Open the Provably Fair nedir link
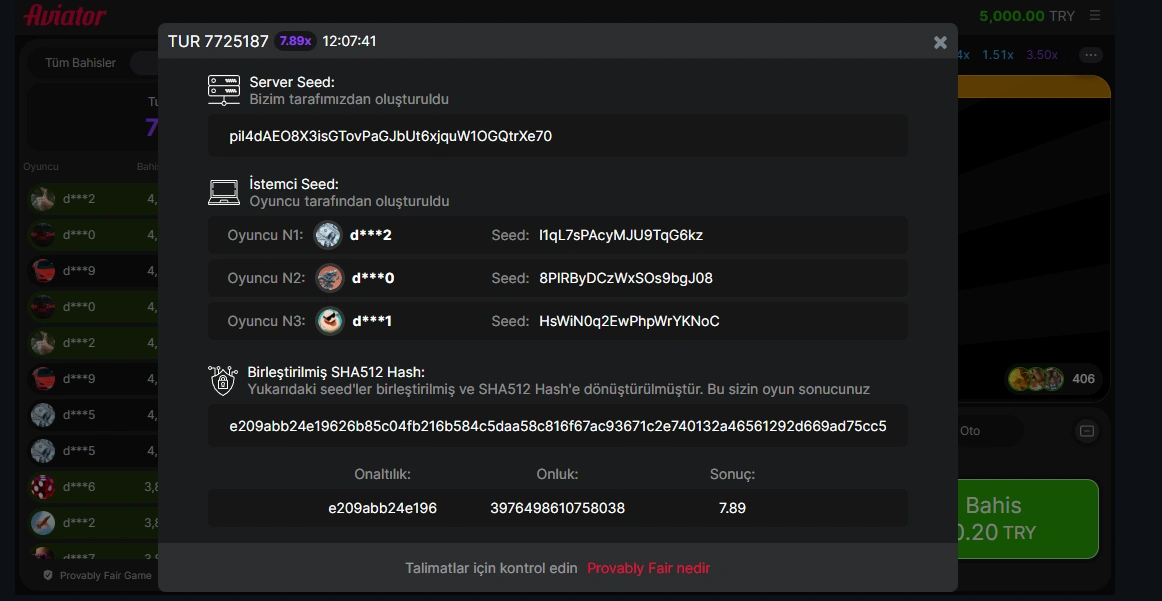The image size is (1162, 601). 648,568
